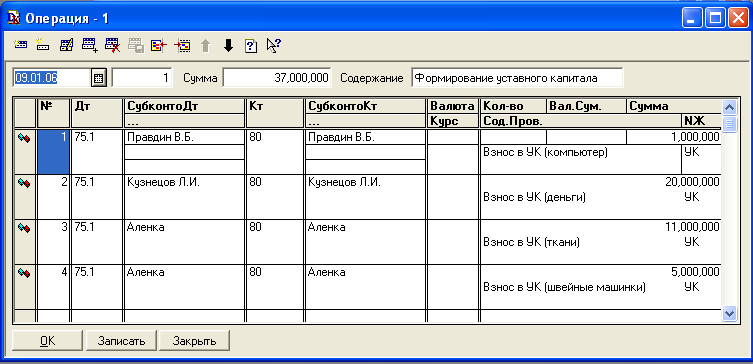Click the Дт column header

pos(97,113)
